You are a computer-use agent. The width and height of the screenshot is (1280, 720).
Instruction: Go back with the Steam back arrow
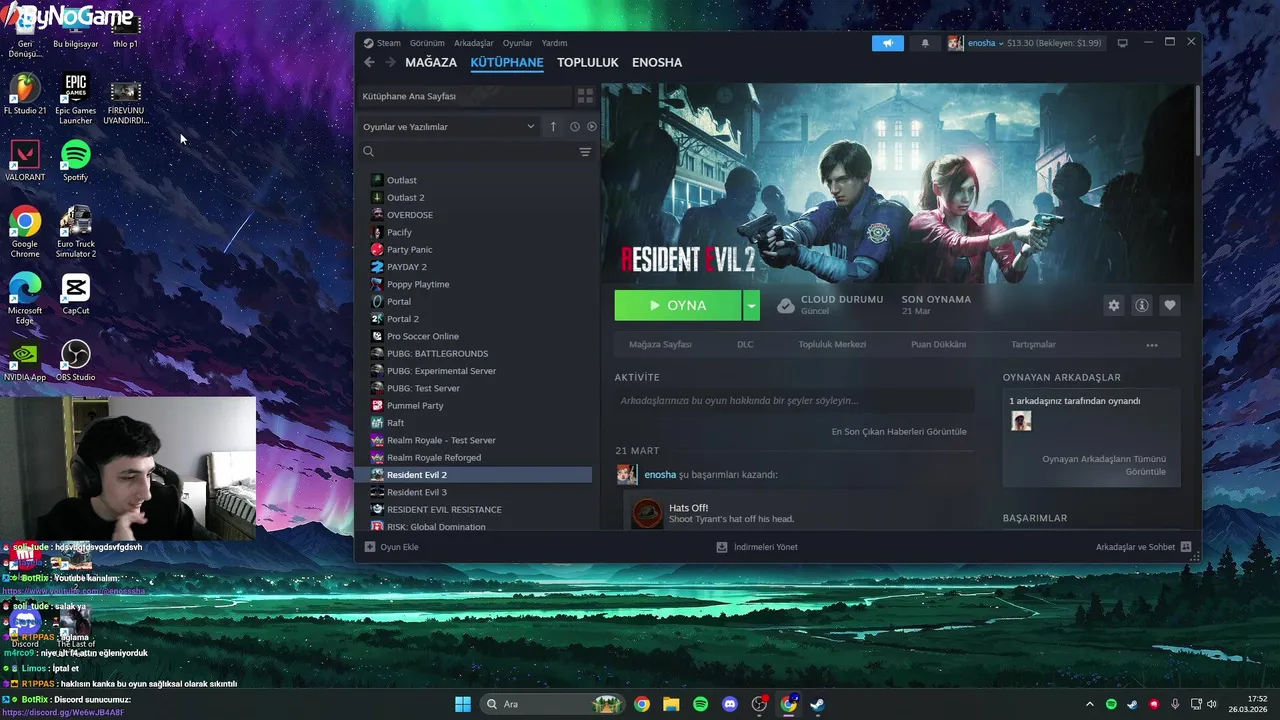(369, 62)
